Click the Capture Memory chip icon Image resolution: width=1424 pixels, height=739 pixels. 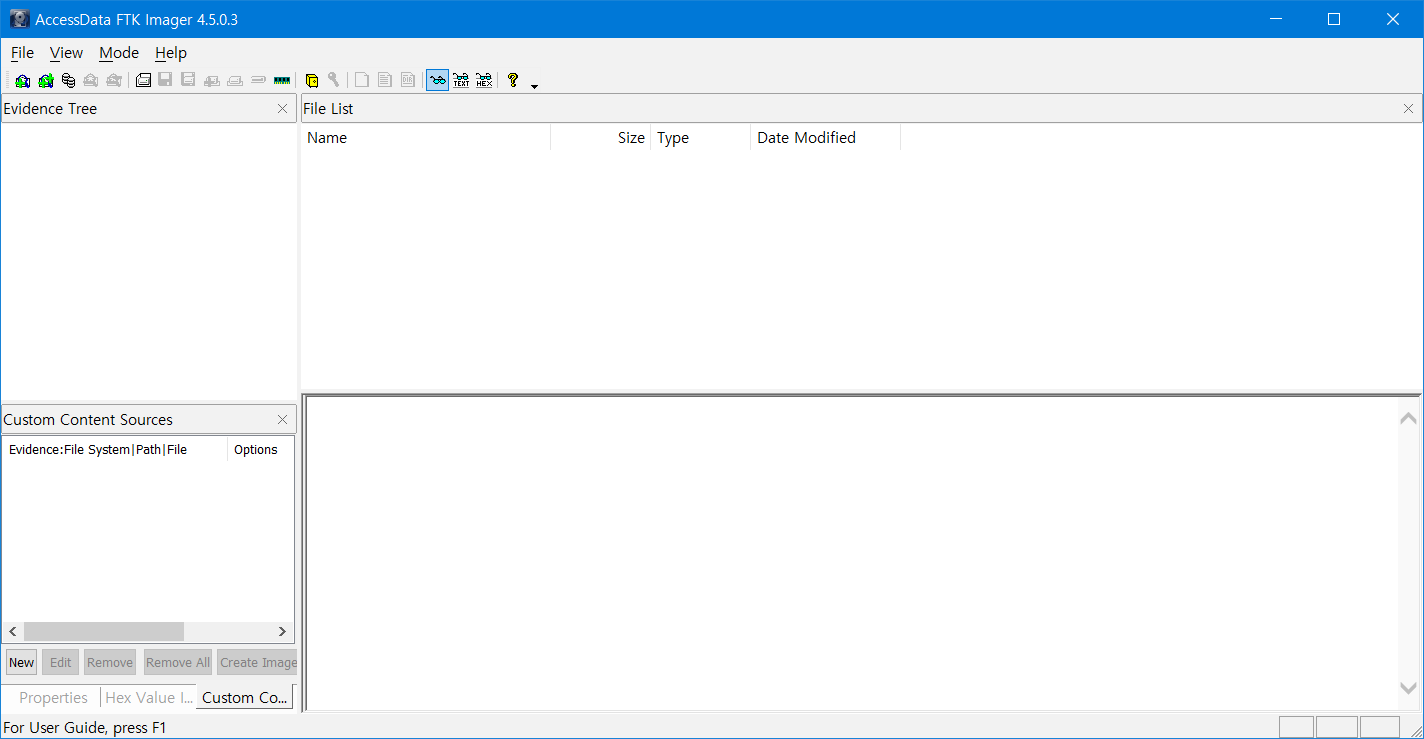click(x=282, y=81)
